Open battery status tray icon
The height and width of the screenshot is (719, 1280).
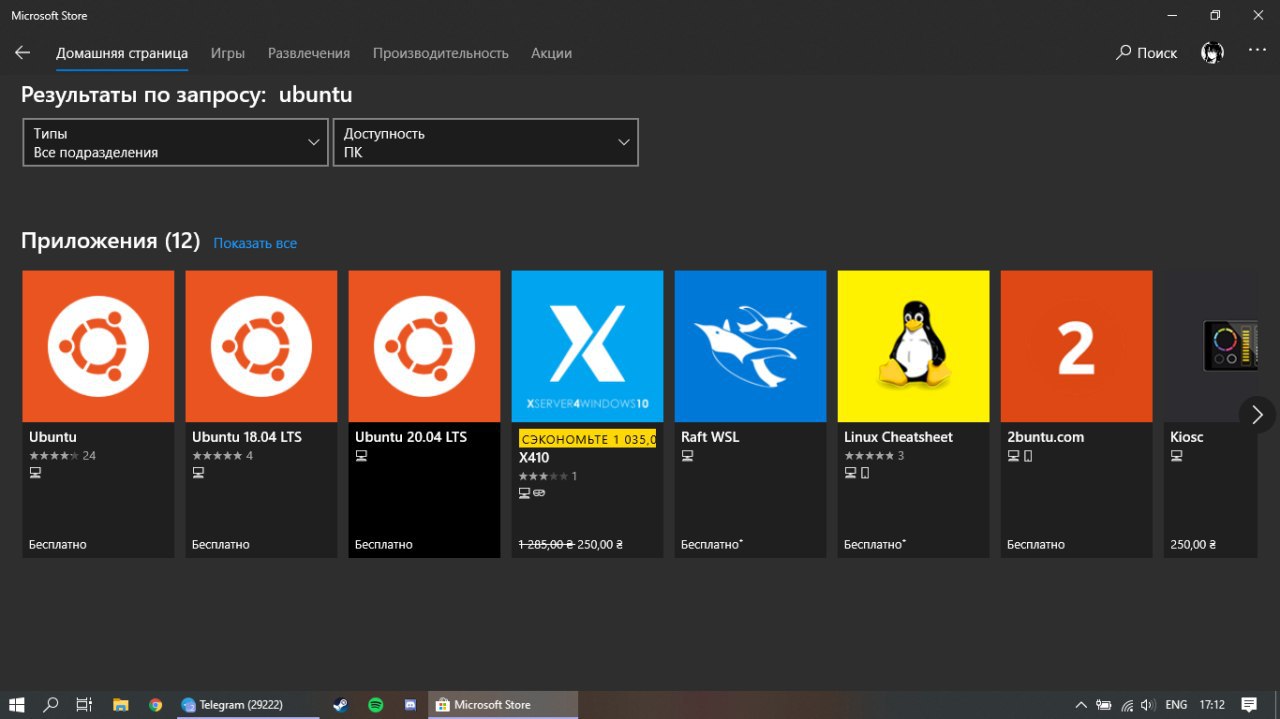click(x=1104, y=705)
